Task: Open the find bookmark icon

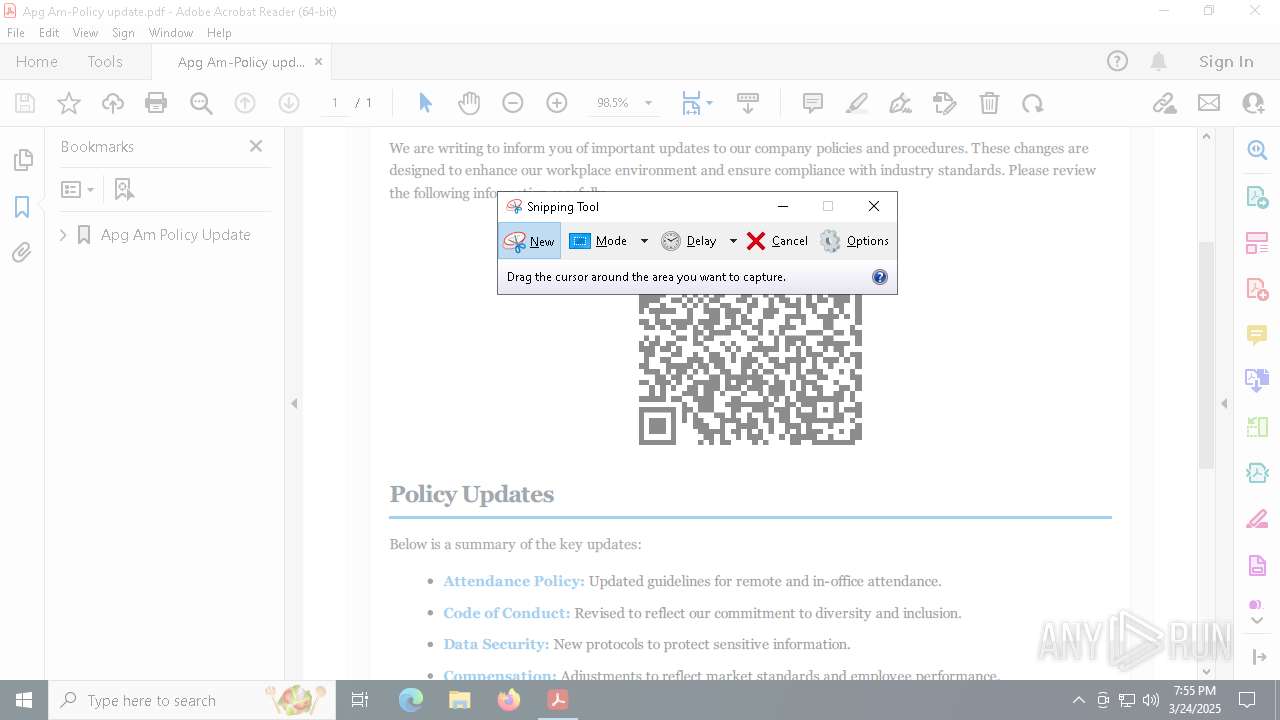Action: [124, 189]
